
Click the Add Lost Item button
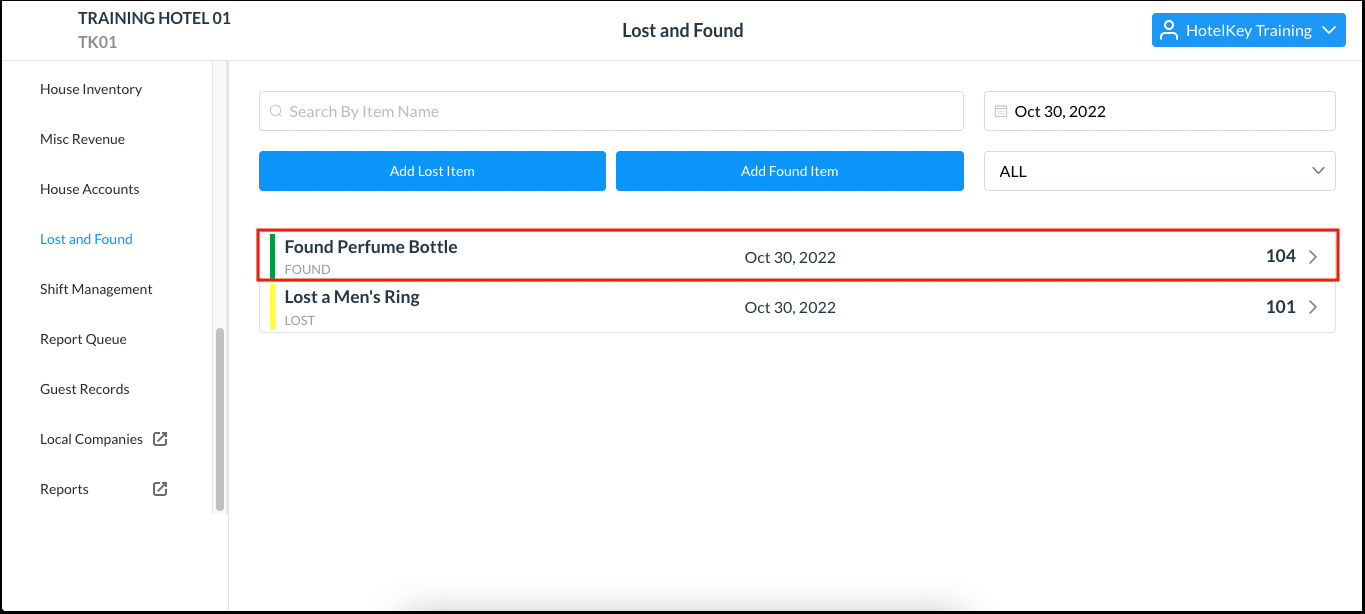(432, 171)
